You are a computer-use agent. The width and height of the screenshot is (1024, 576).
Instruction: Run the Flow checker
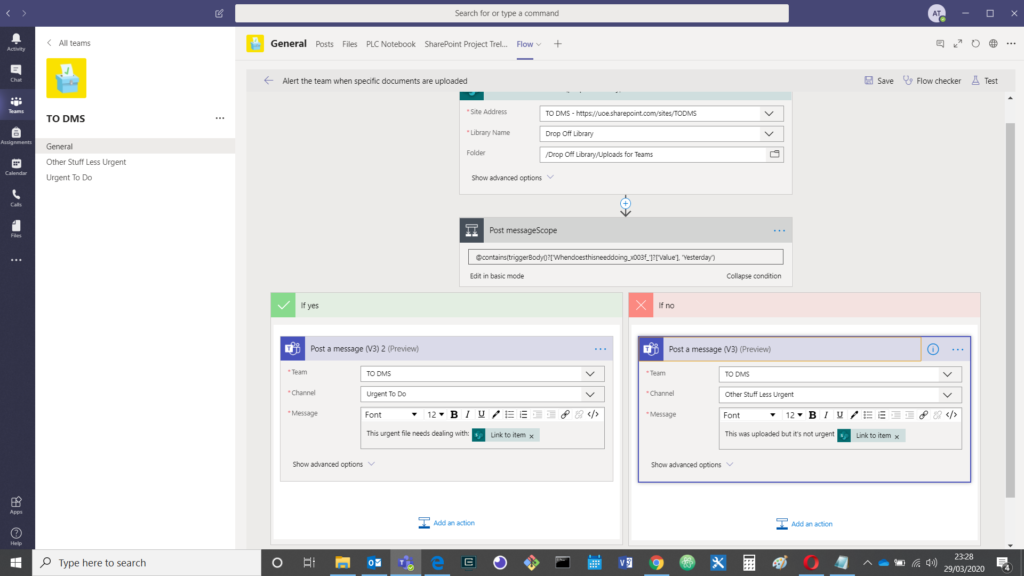[x=932, y=80]
